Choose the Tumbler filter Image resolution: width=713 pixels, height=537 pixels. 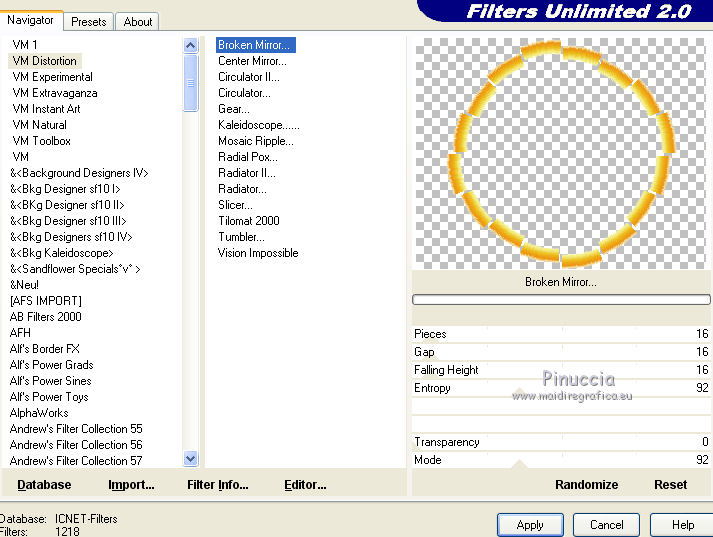(x=241, y=237)
